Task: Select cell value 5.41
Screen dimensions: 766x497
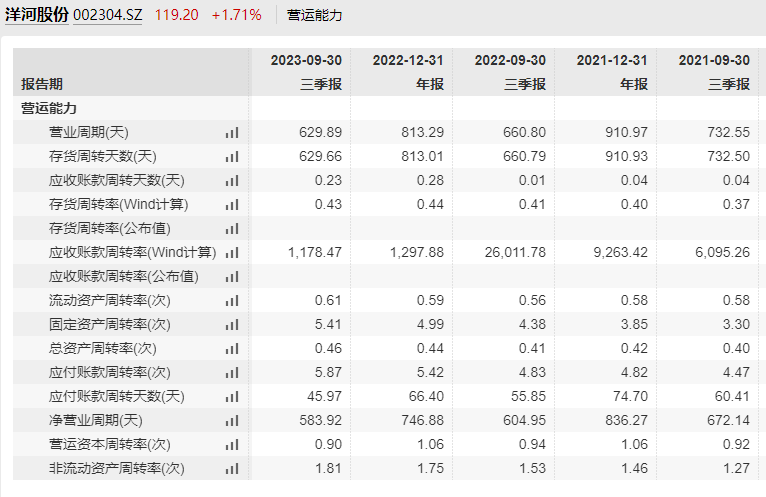Action: (x=328, y=324)
